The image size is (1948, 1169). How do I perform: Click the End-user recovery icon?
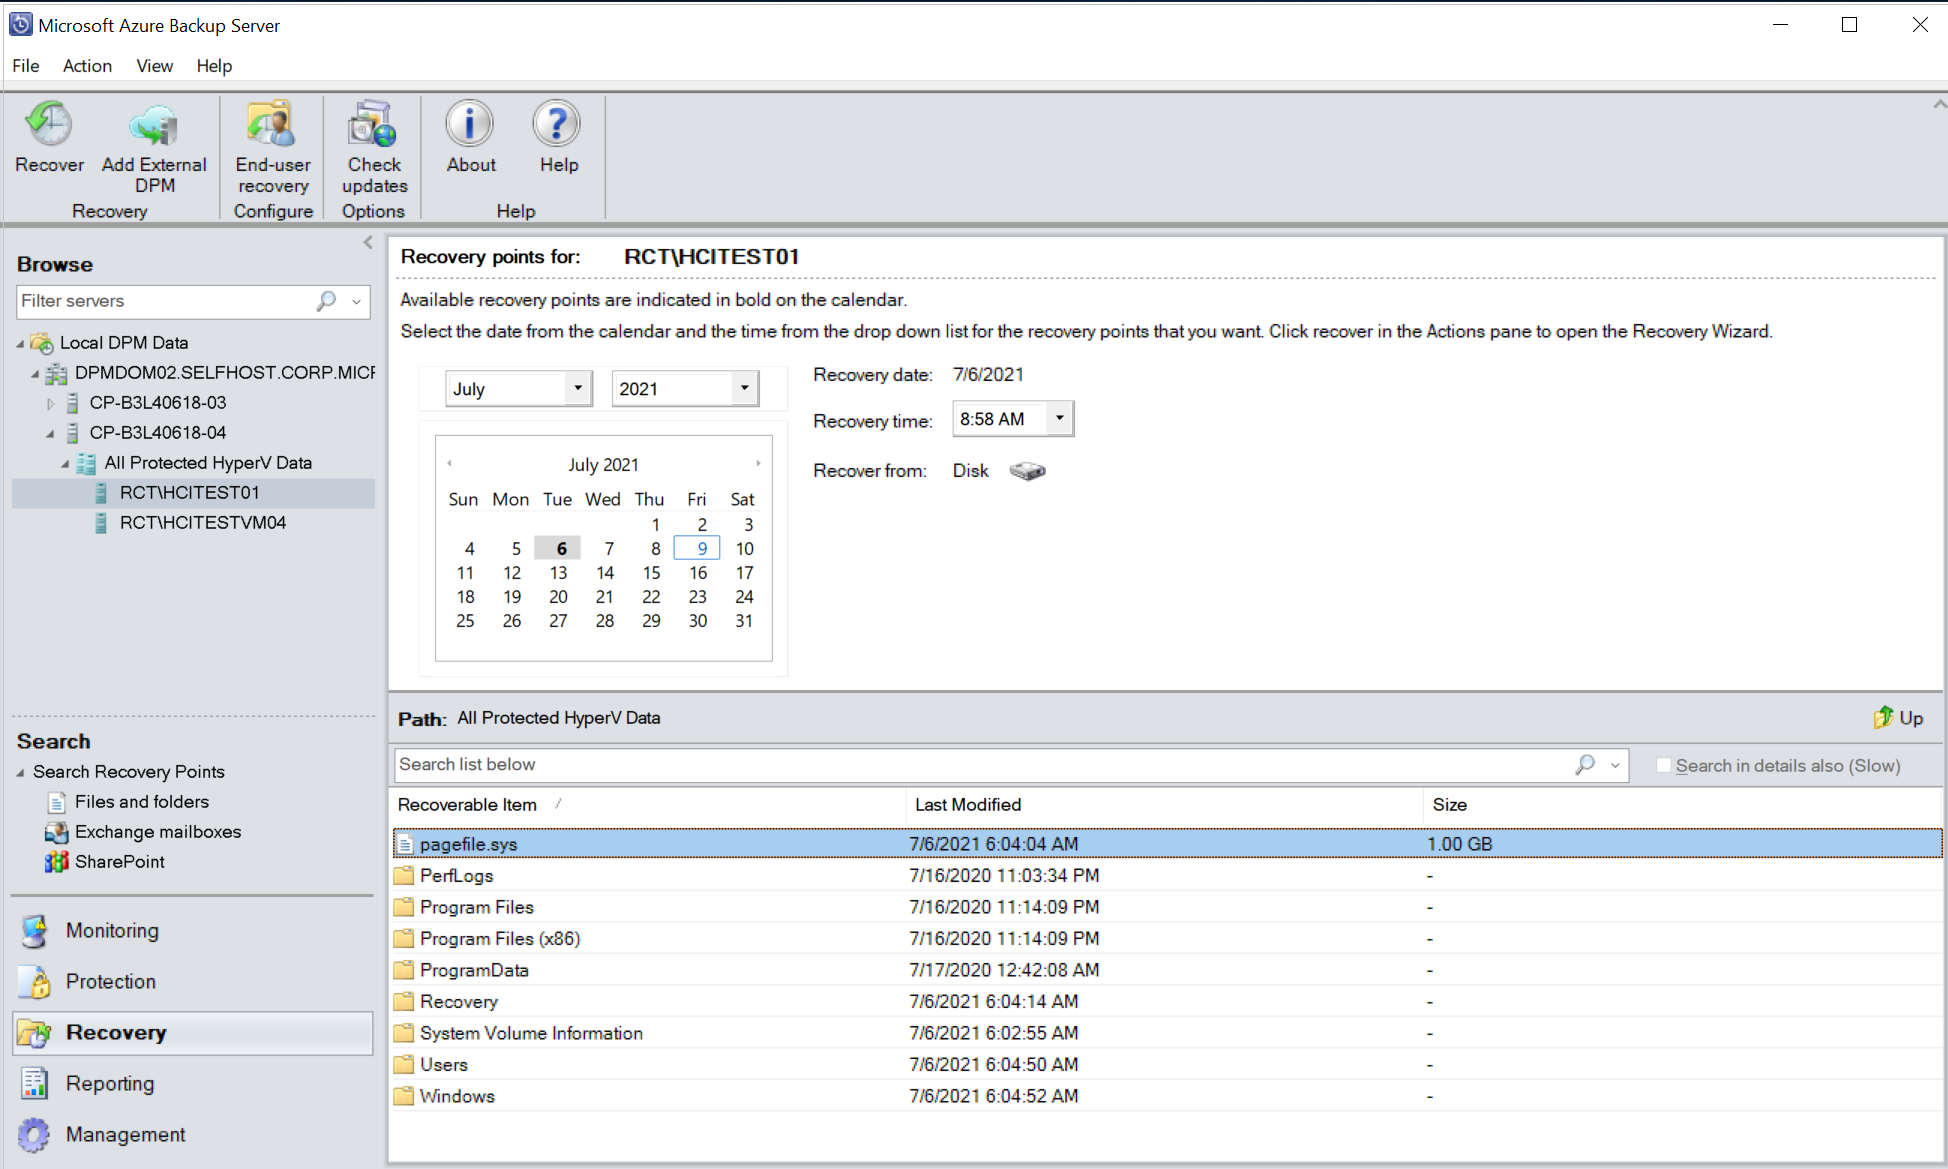pyautogui.click(x=274, y=145)
